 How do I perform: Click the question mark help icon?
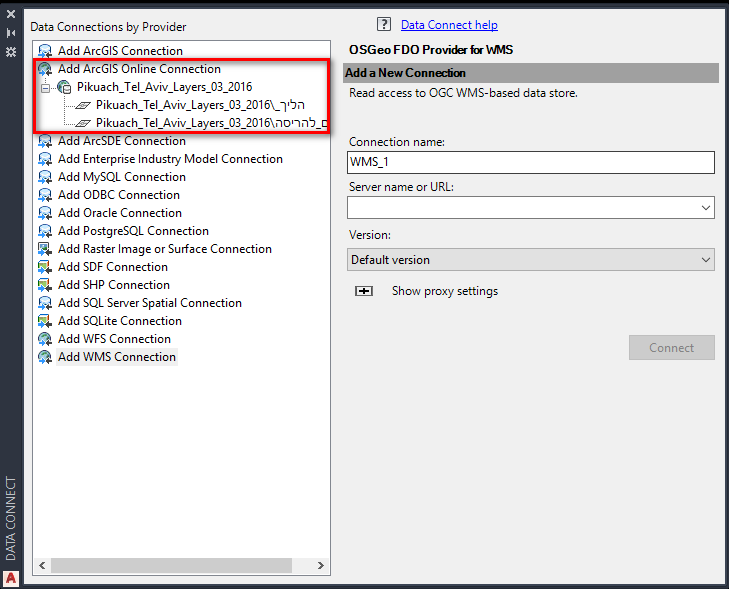pyautogui.click(x=384, y=24)
